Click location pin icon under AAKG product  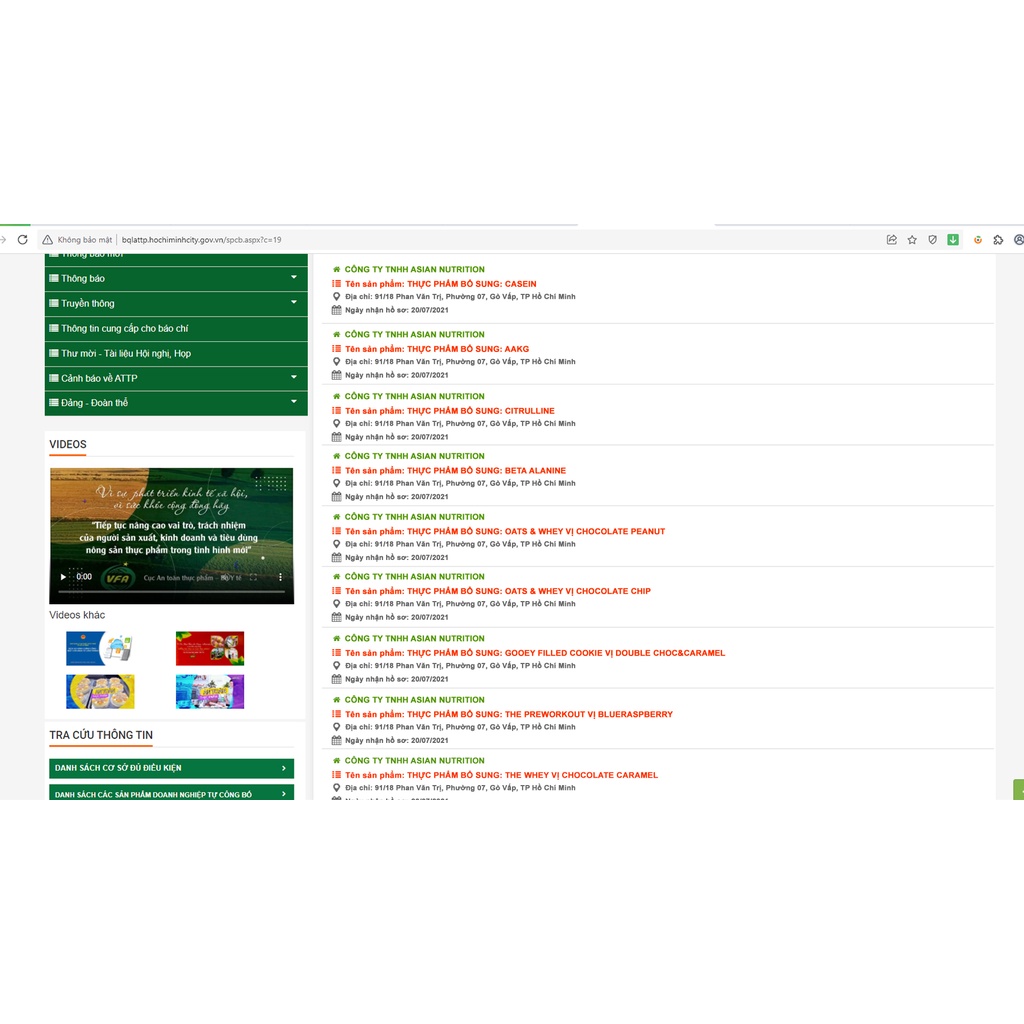[x=336, y=361]
